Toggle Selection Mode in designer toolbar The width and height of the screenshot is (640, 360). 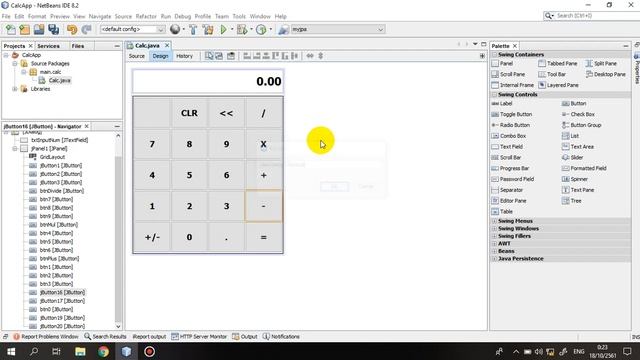(x=209, y=56)
